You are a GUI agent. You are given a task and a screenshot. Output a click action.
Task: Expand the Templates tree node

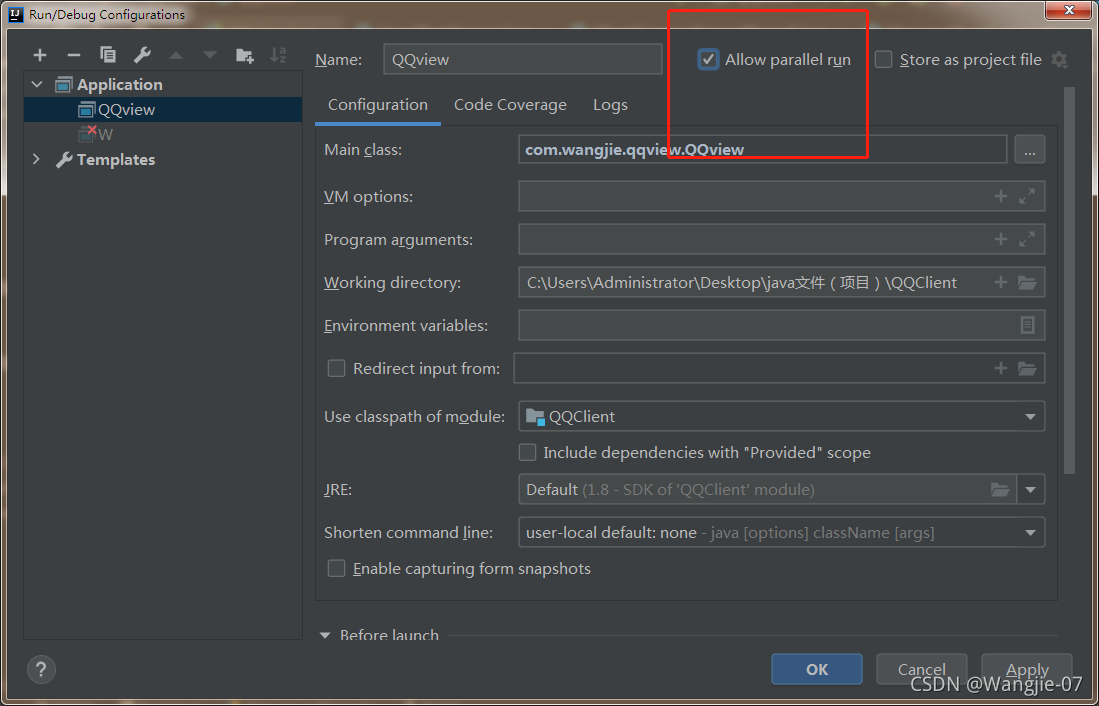coord(36,159)
